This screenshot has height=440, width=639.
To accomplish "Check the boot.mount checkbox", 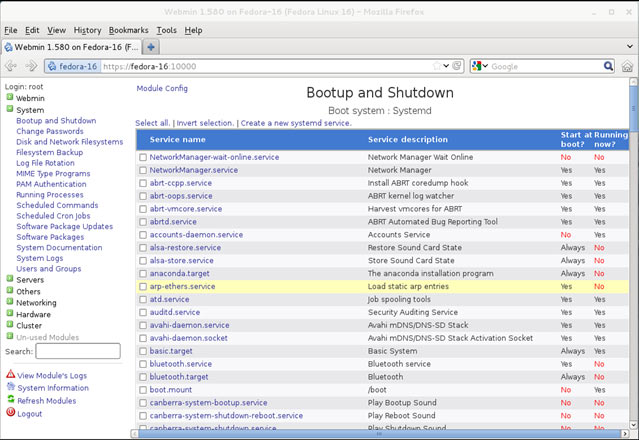I will tap(143, 390).
